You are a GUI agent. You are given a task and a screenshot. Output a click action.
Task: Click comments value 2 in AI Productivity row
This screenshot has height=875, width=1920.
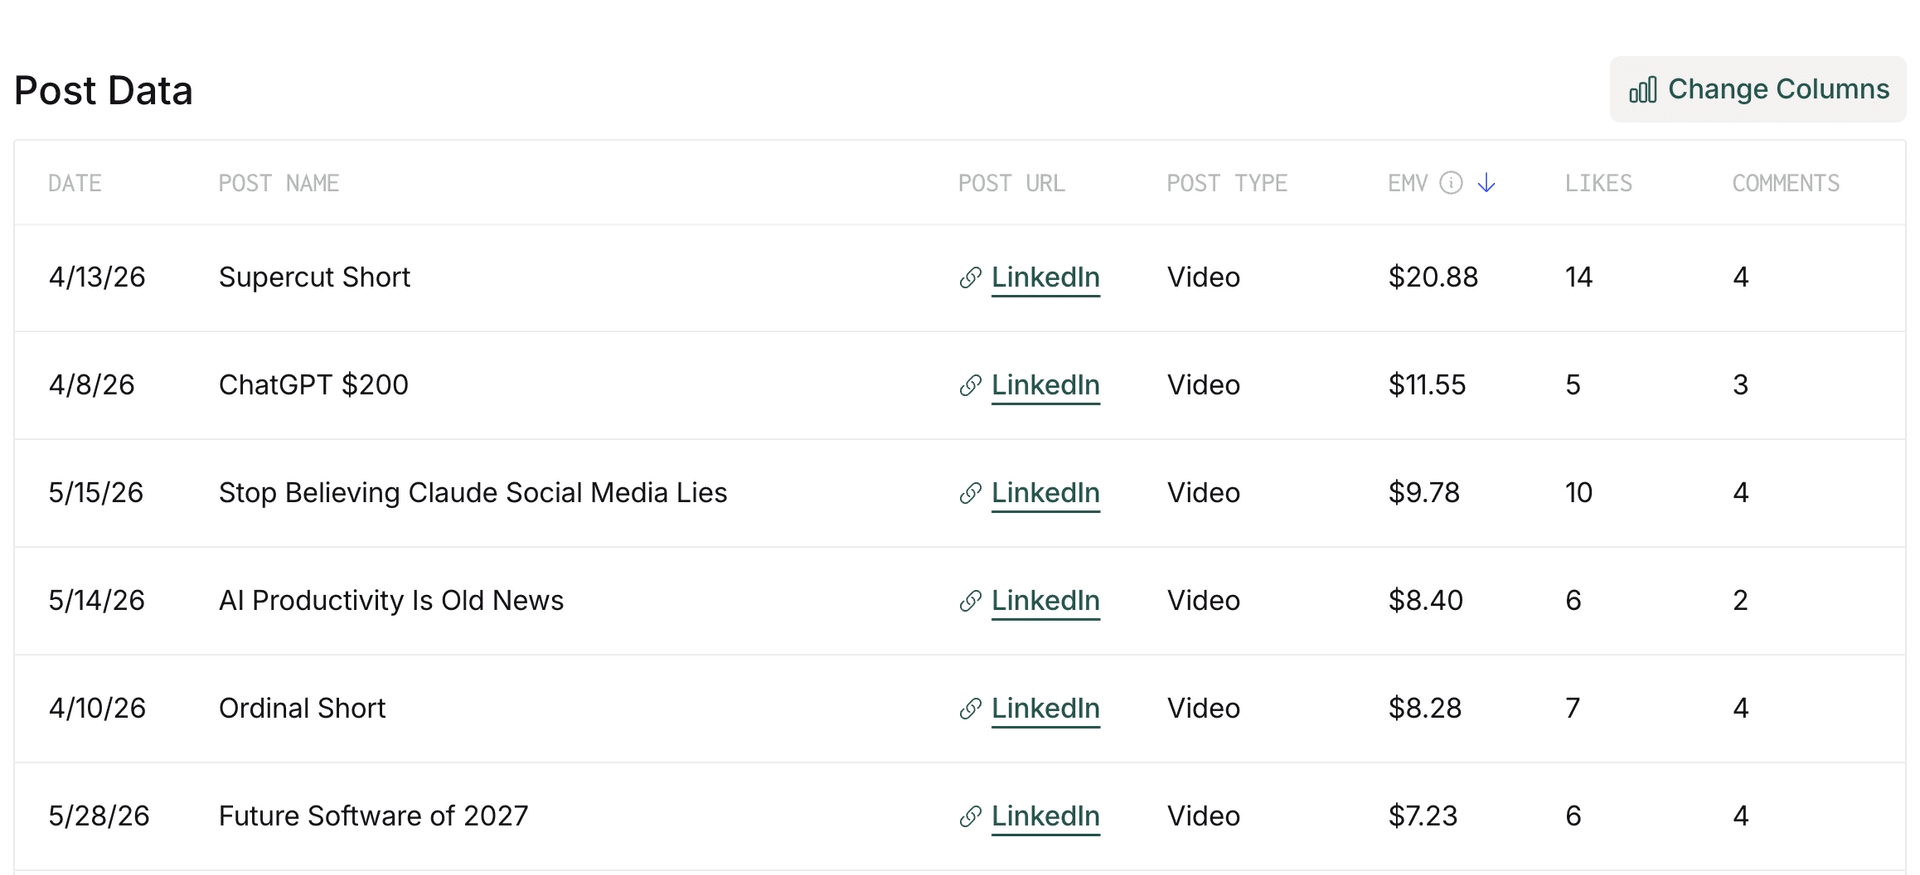[1740, 600]
